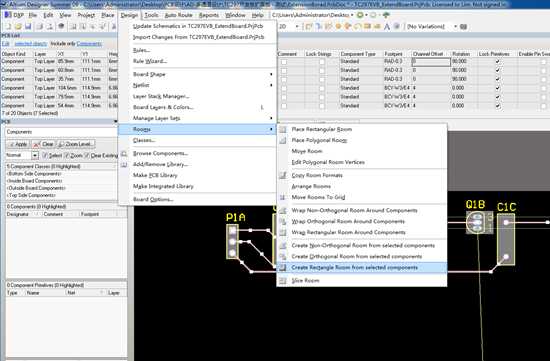
Task: Click icon next to Place Rectangular Room
Action: (283, 129)
